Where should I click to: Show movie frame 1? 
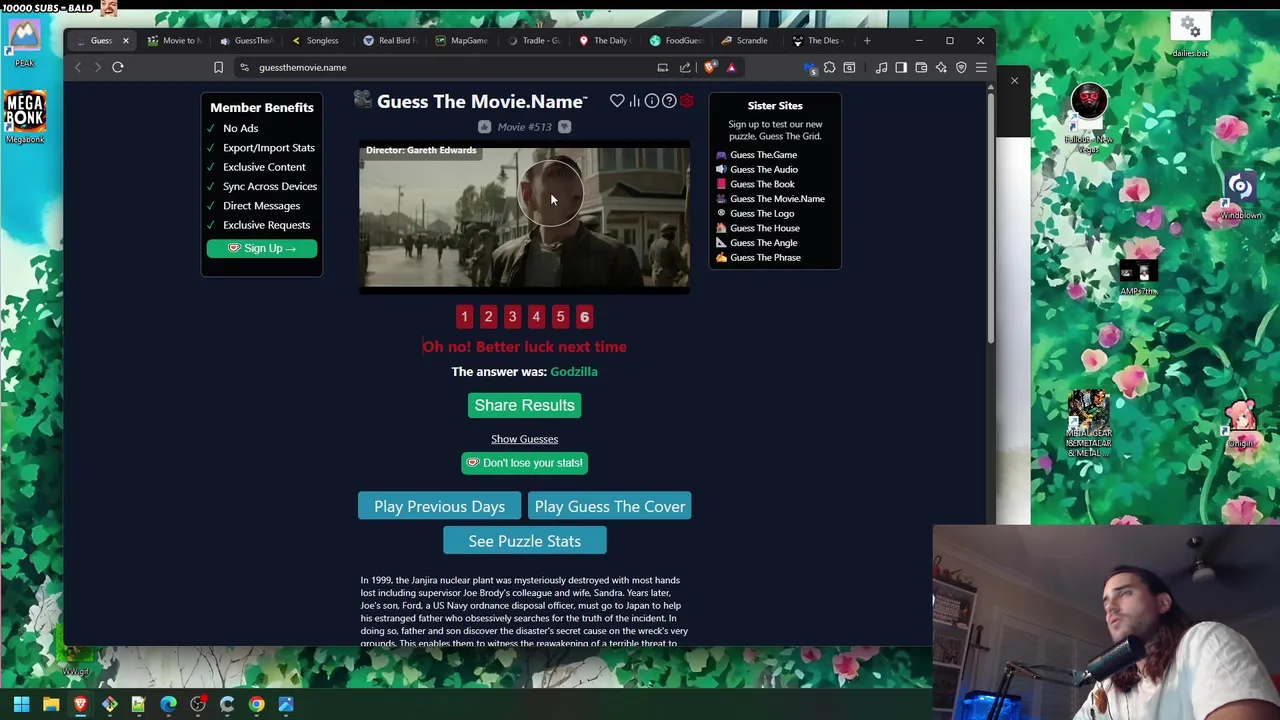click(x=464, y=317)
